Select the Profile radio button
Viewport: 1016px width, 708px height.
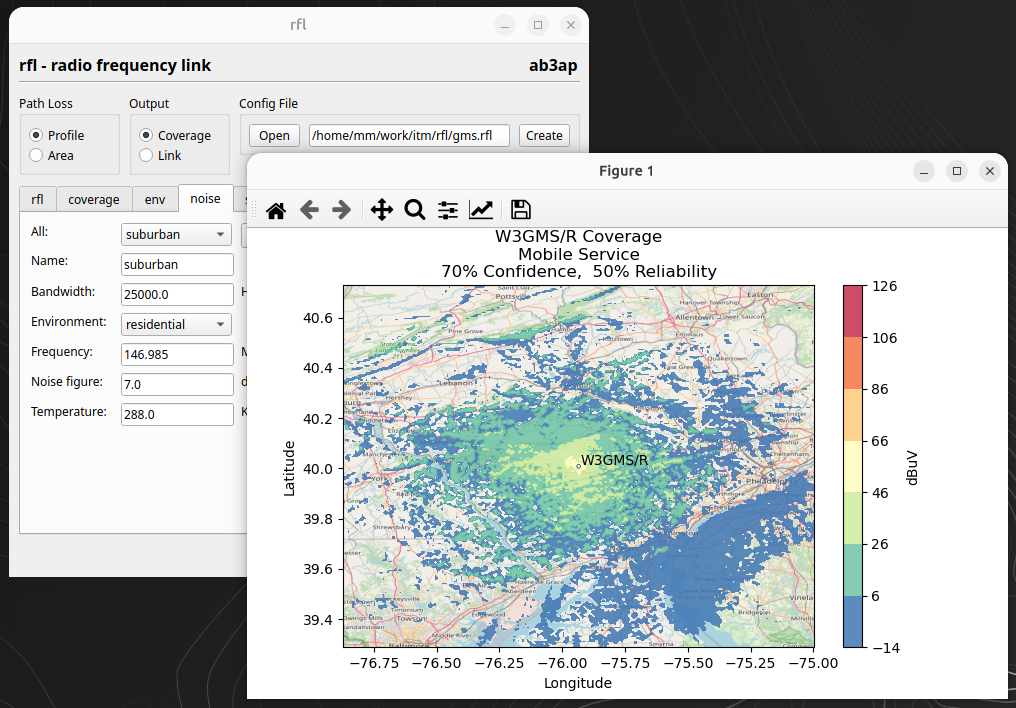coord(37,135)
